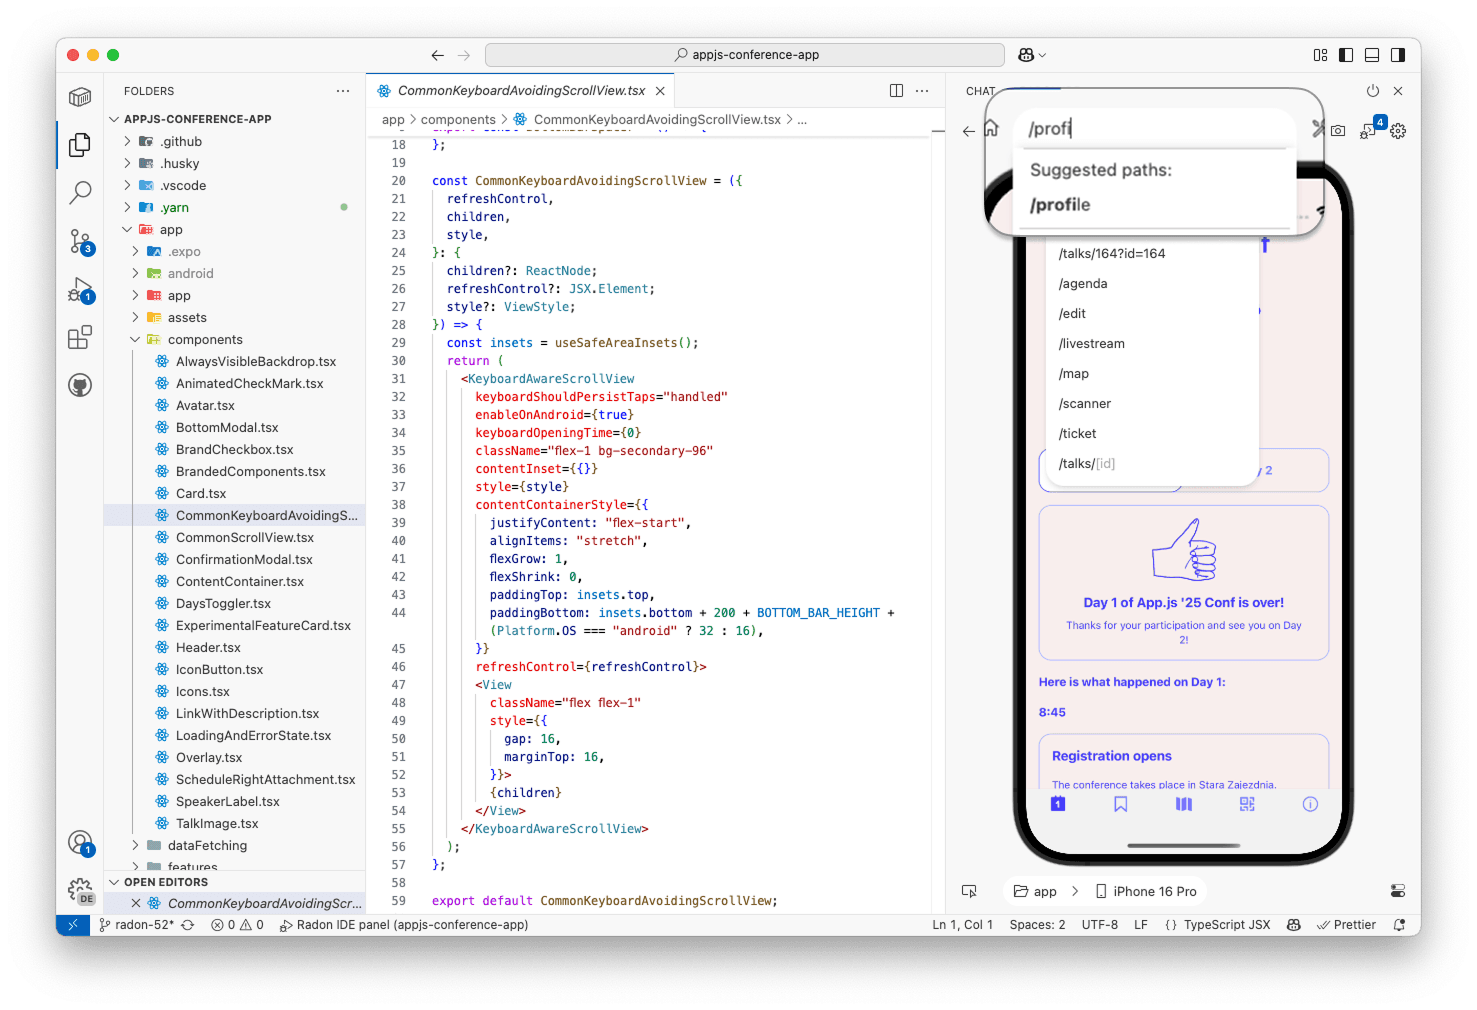
Task: Toggle the device settings switches icon
Action: click(1398, 891)
